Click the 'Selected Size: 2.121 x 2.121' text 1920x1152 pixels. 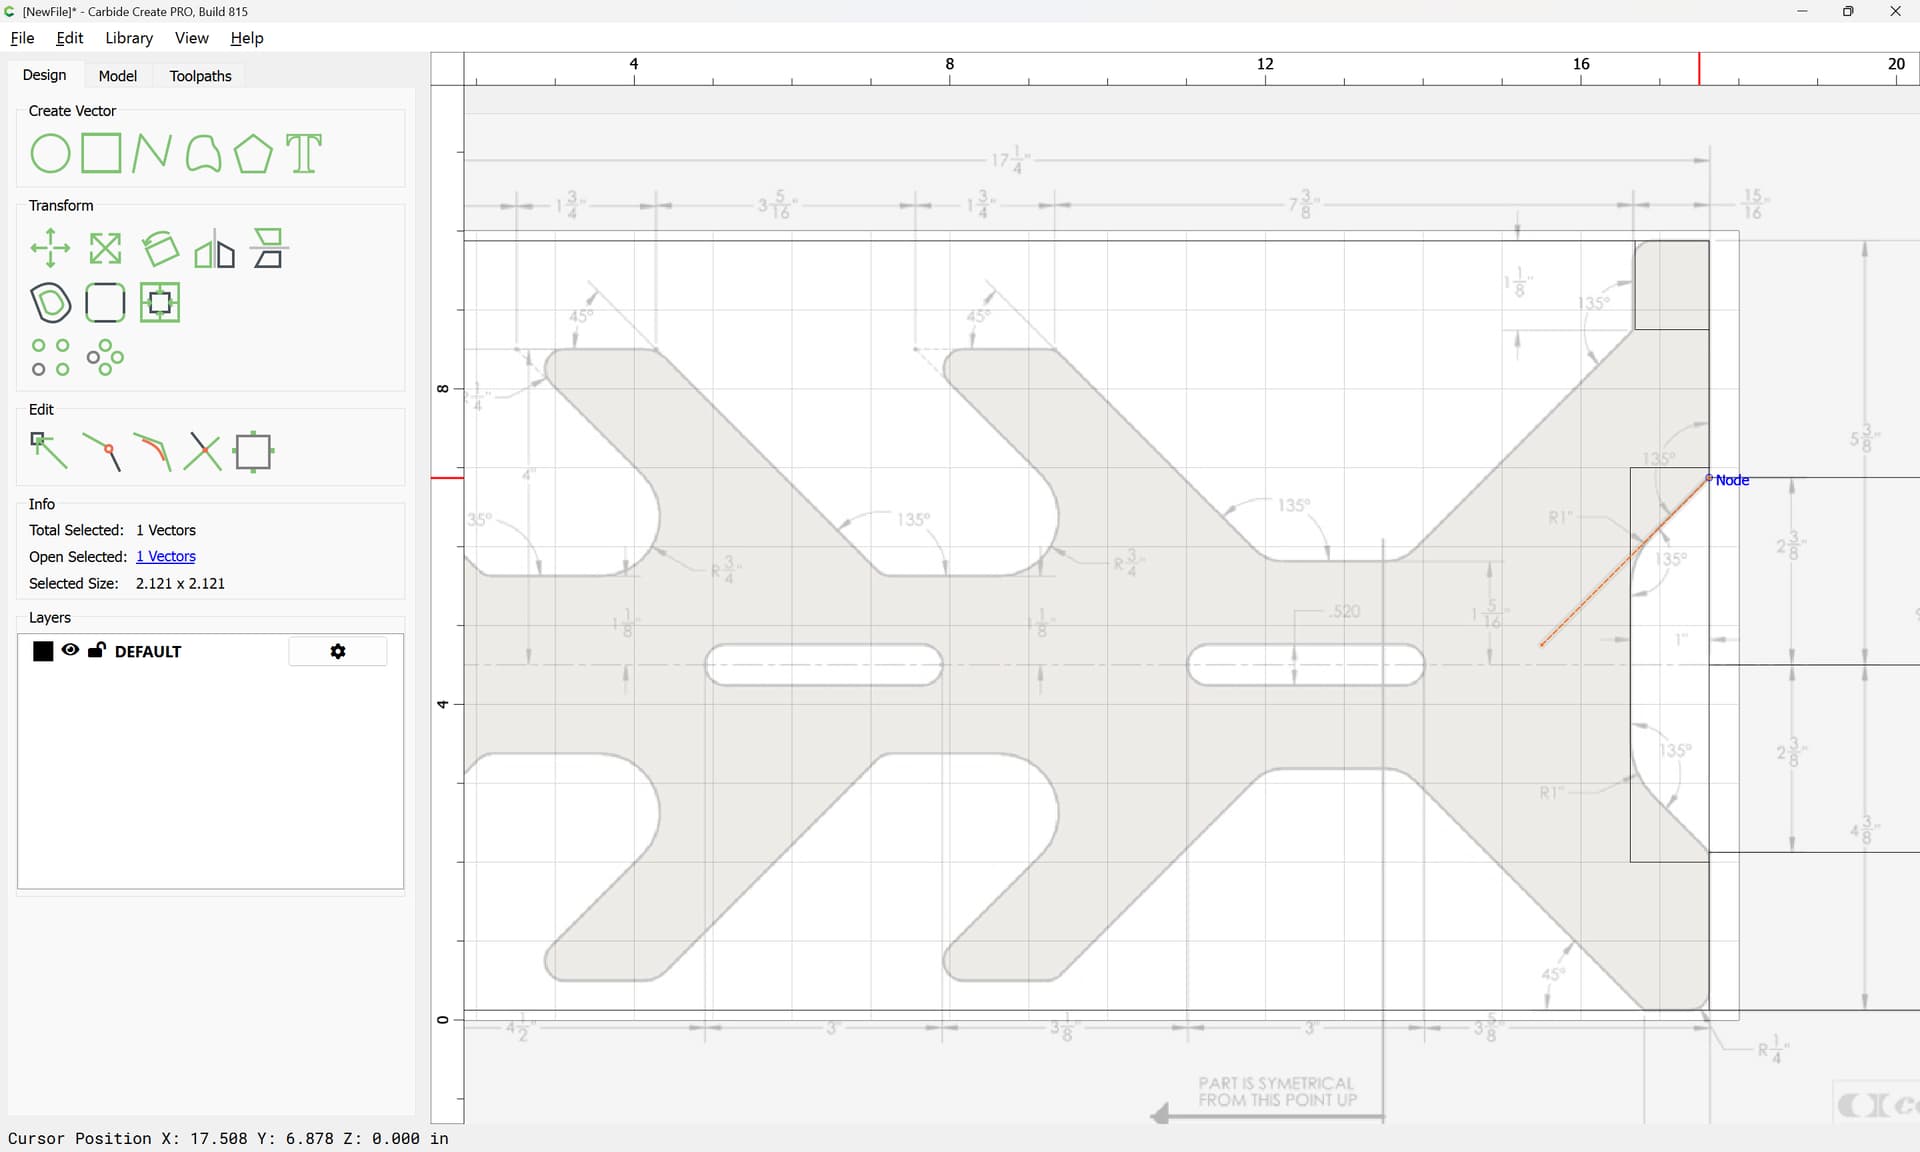click(x=127, y=583)
